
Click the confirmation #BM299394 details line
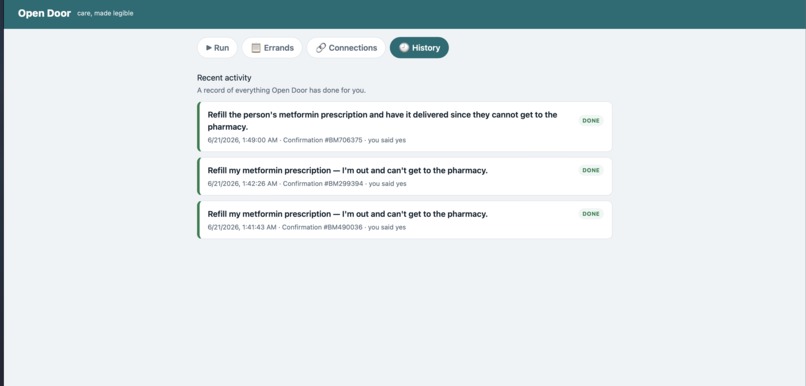(307, 183)
